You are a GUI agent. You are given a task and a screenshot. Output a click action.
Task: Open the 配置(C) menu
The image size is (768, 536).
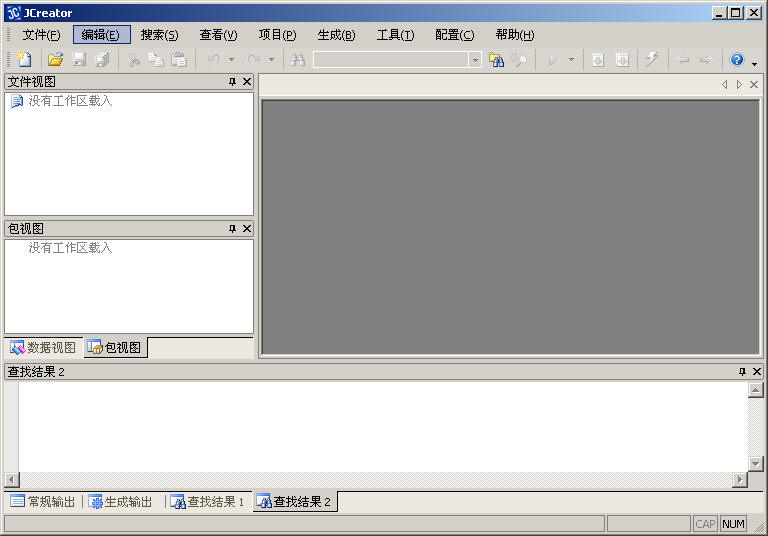(x=455, y=35)
